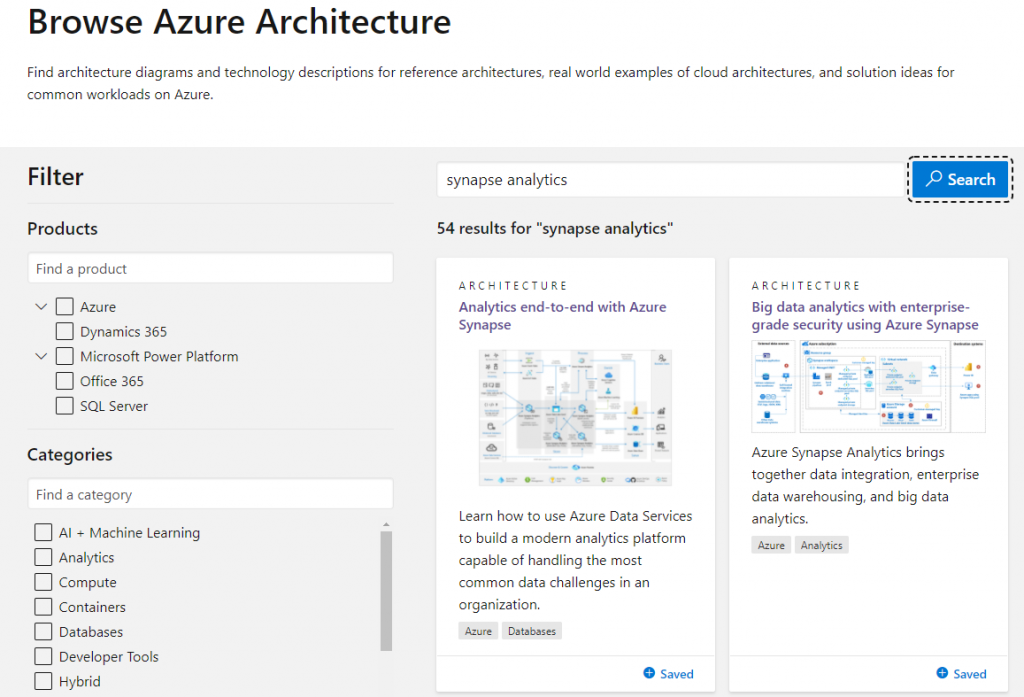Open Big data analytics with enterprise-grade security link
The height and width of the screenshot is (697, 1024).
coord(865,316)
